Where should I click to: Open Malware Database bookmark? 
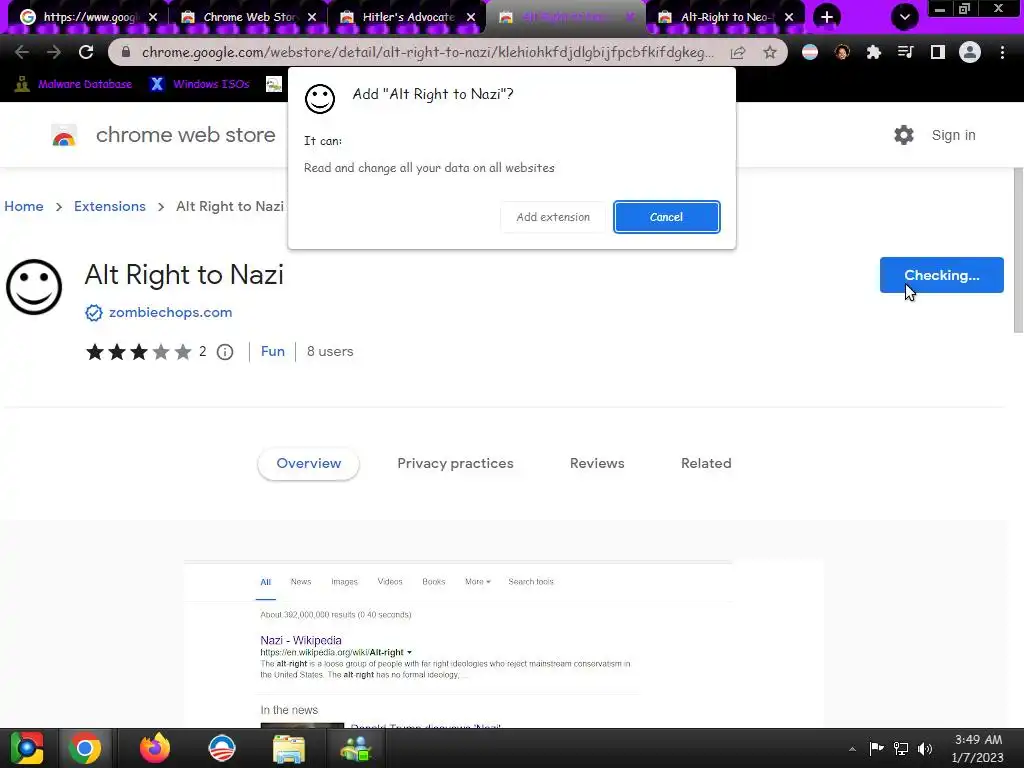[x=74, y=84]
